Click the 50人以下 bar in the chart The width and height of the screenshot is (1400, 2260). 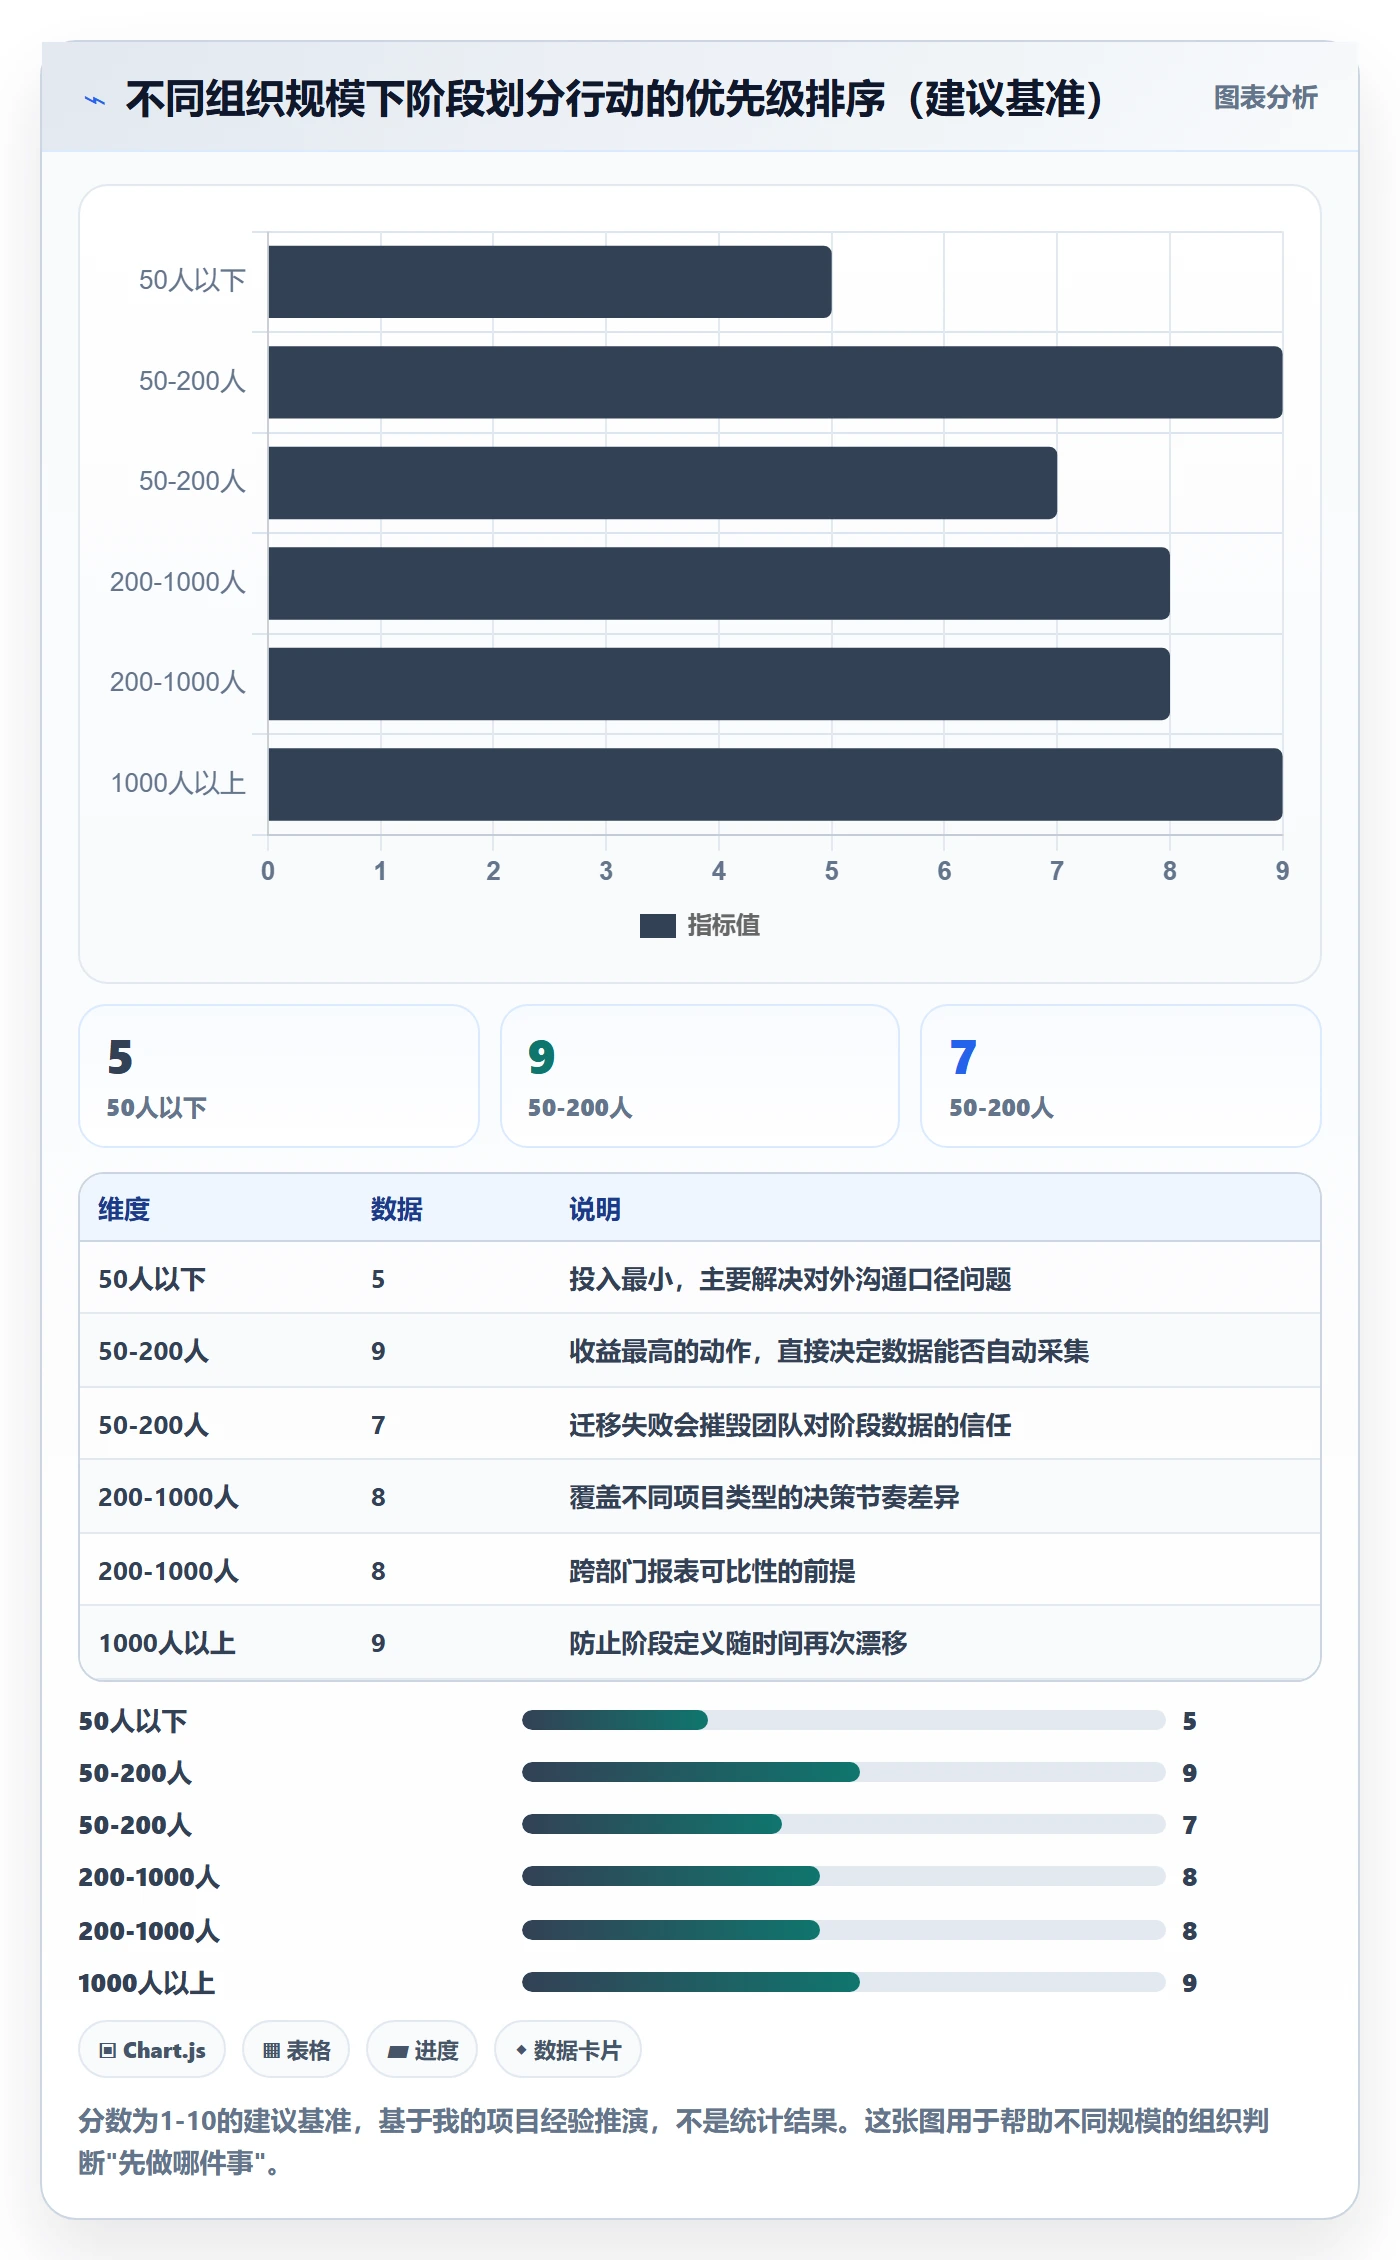tap(550, 282)
